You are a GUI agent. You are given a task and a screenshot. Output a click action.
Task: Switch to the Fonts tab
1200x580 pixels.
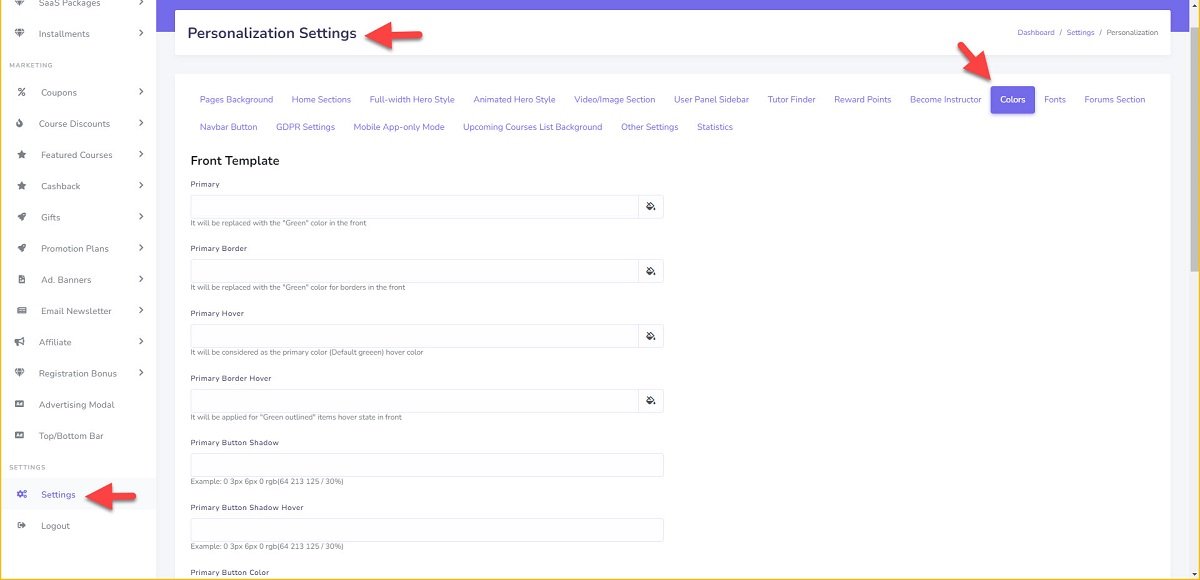click(1054, 100)
